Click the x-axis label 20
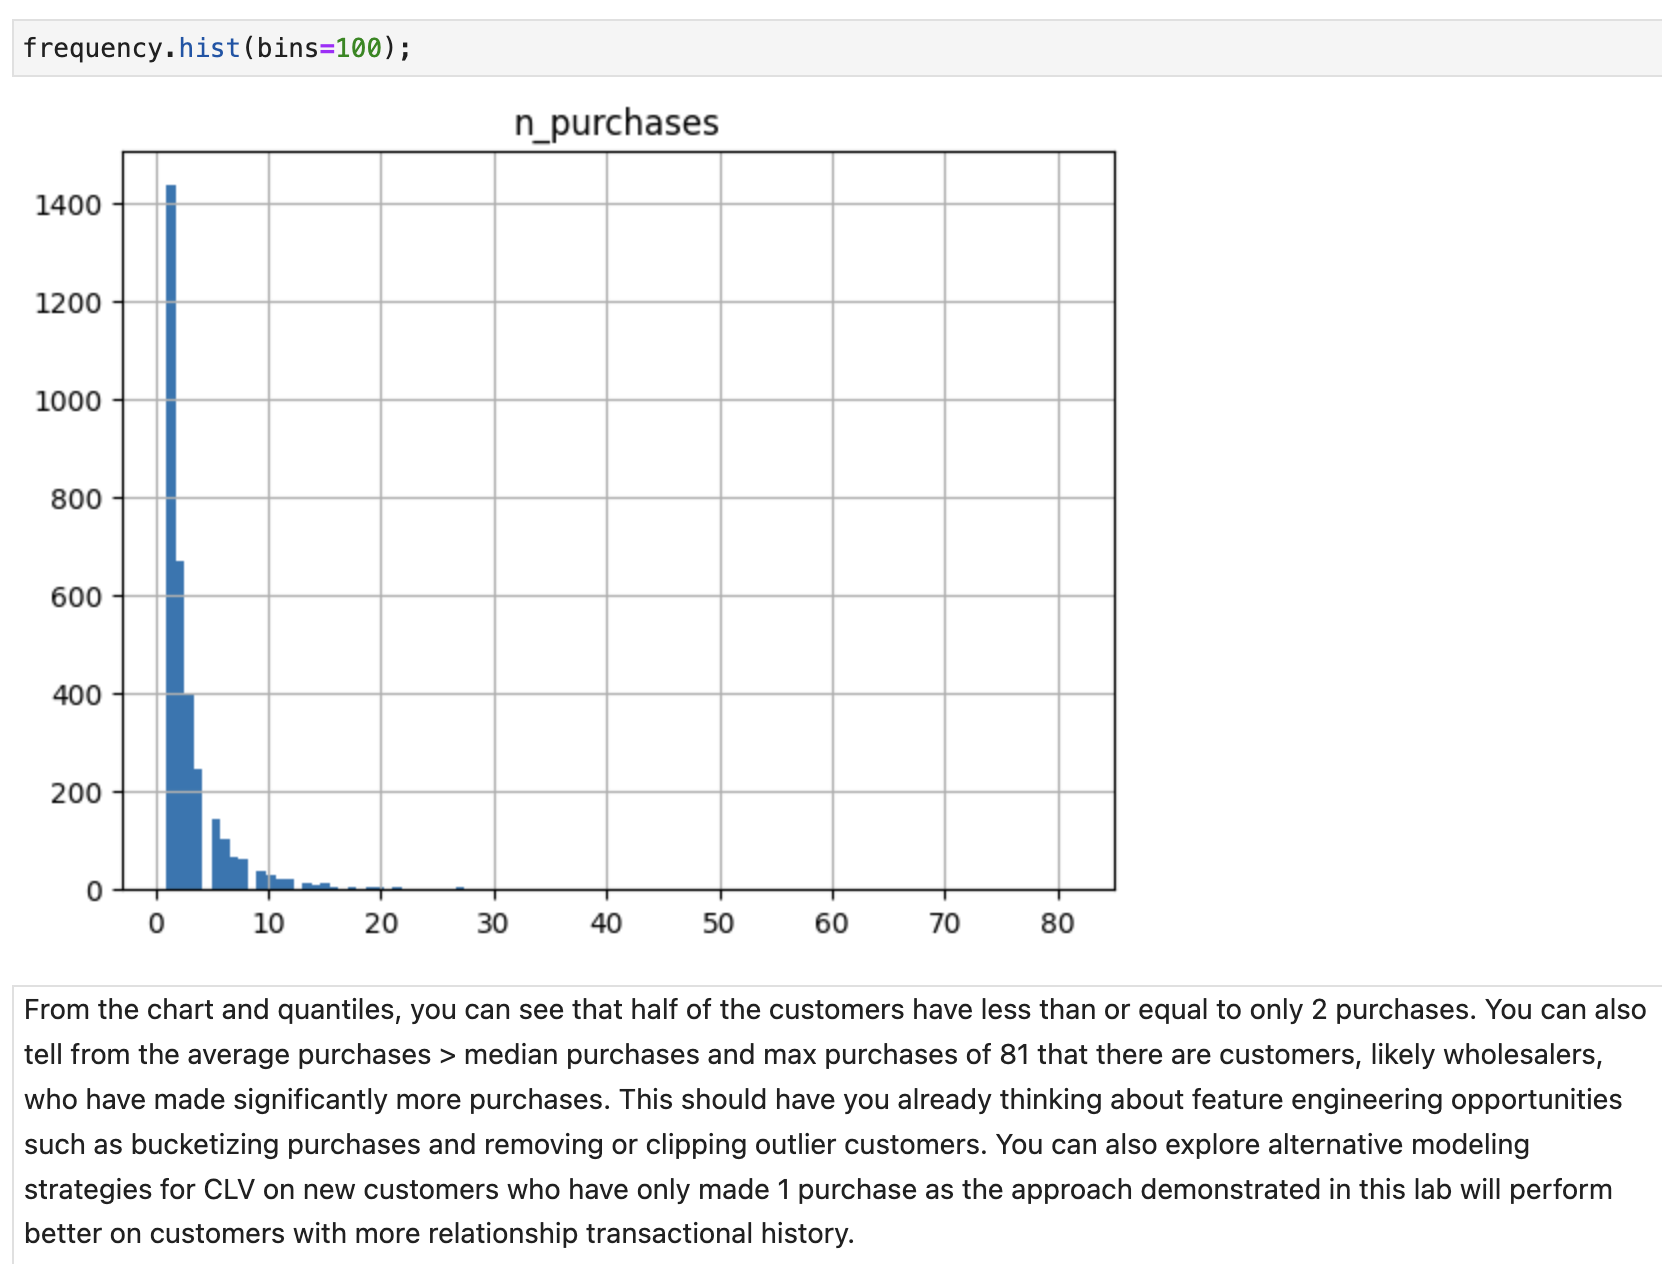 point(381,923)
